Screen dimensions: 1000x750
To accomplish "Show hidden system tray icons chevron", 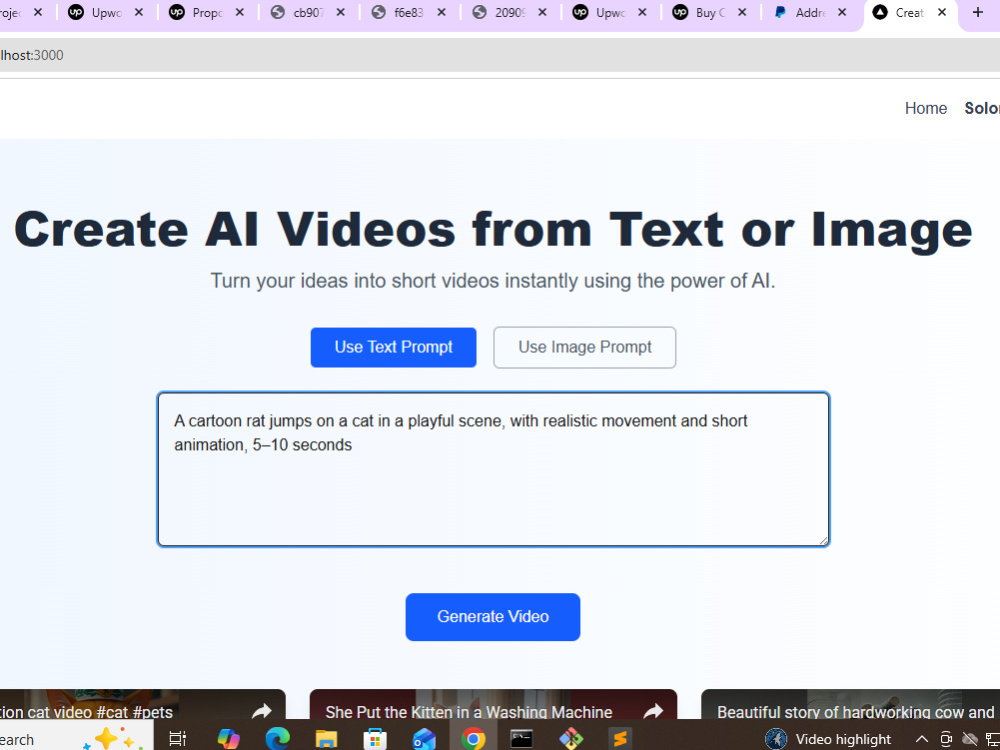I will point(922,739).
